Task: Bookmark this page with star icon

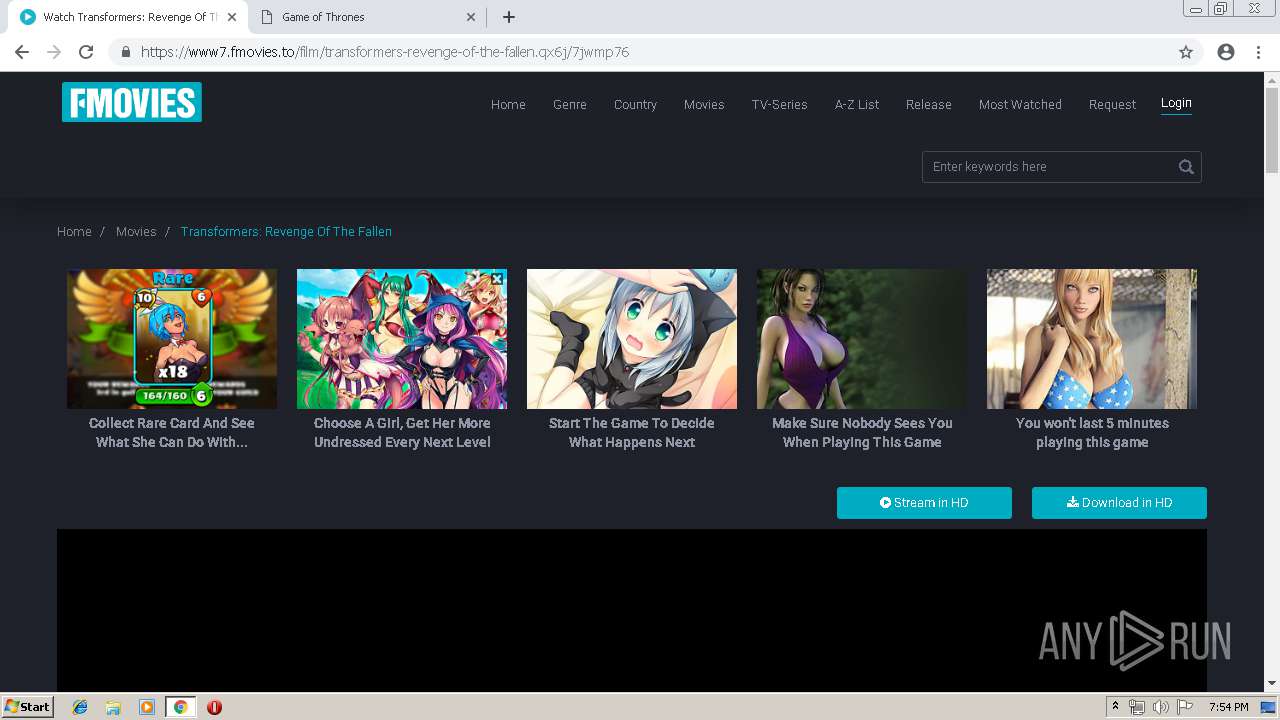Action: pyautogui.click(x=1186, y=52)
